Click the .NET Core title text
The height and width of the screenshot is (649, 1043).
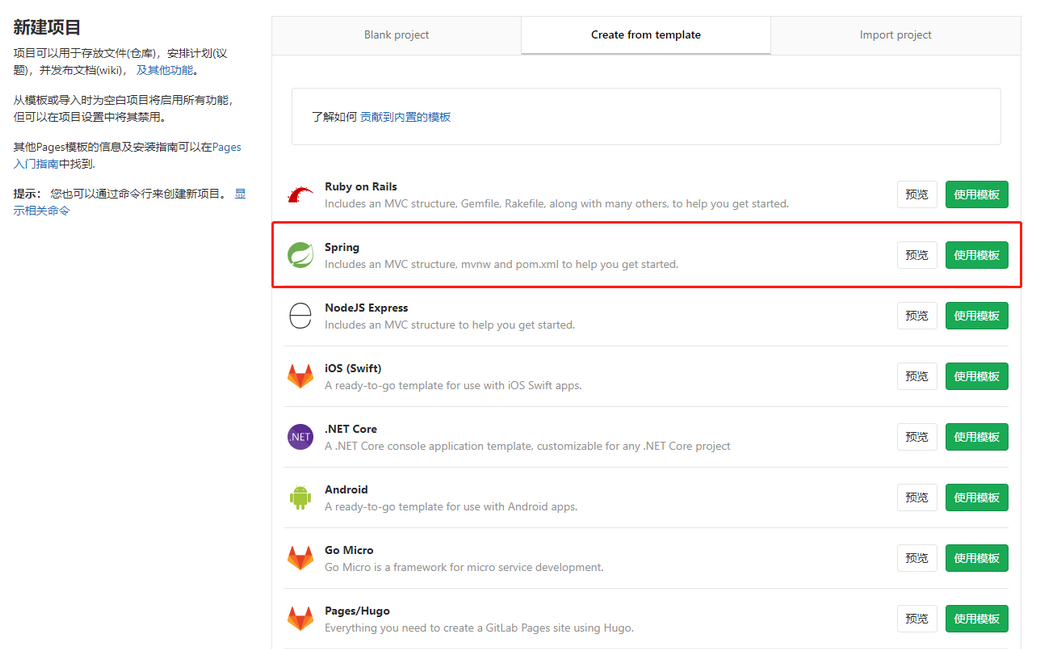(351, 429)
